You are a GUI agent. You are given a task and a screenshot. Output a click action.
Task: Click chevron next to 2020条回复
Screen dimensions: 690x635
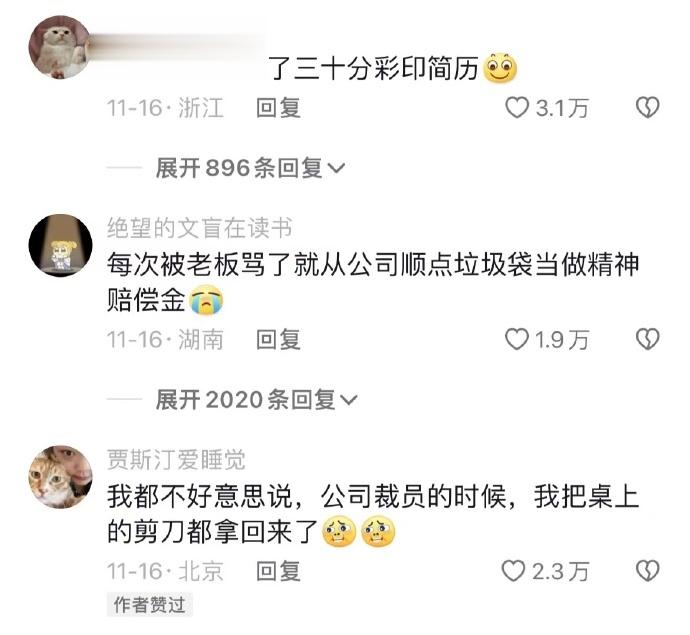[349, 400]
